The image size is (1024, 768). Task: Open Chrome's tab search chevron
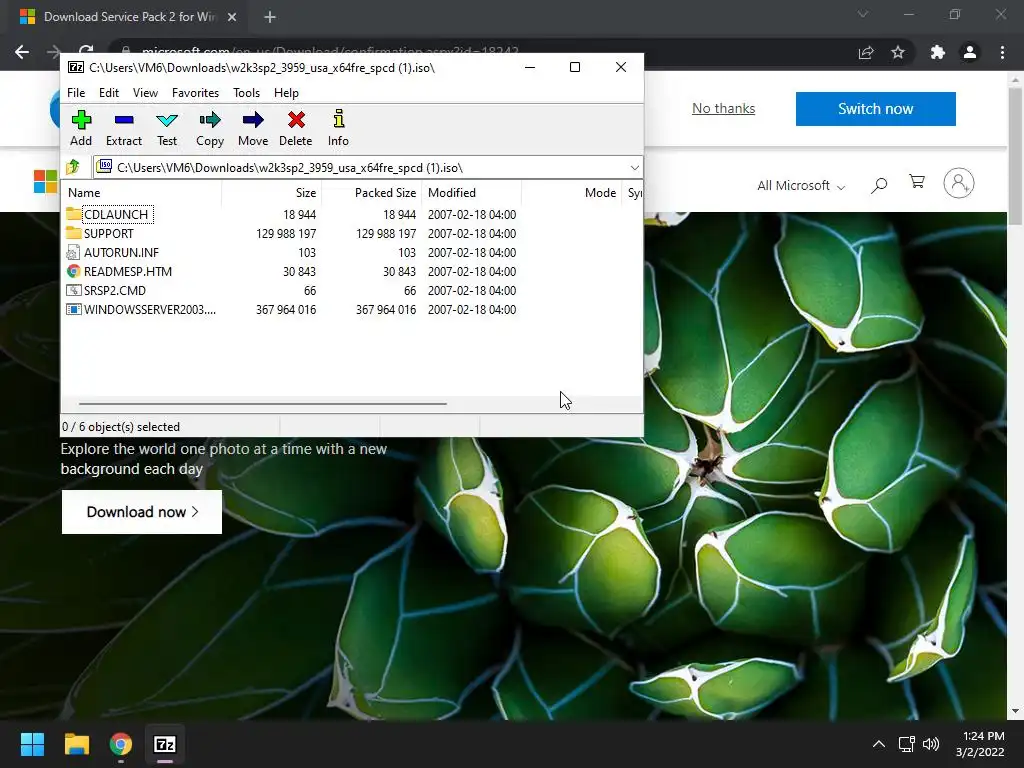pos(863,14)
